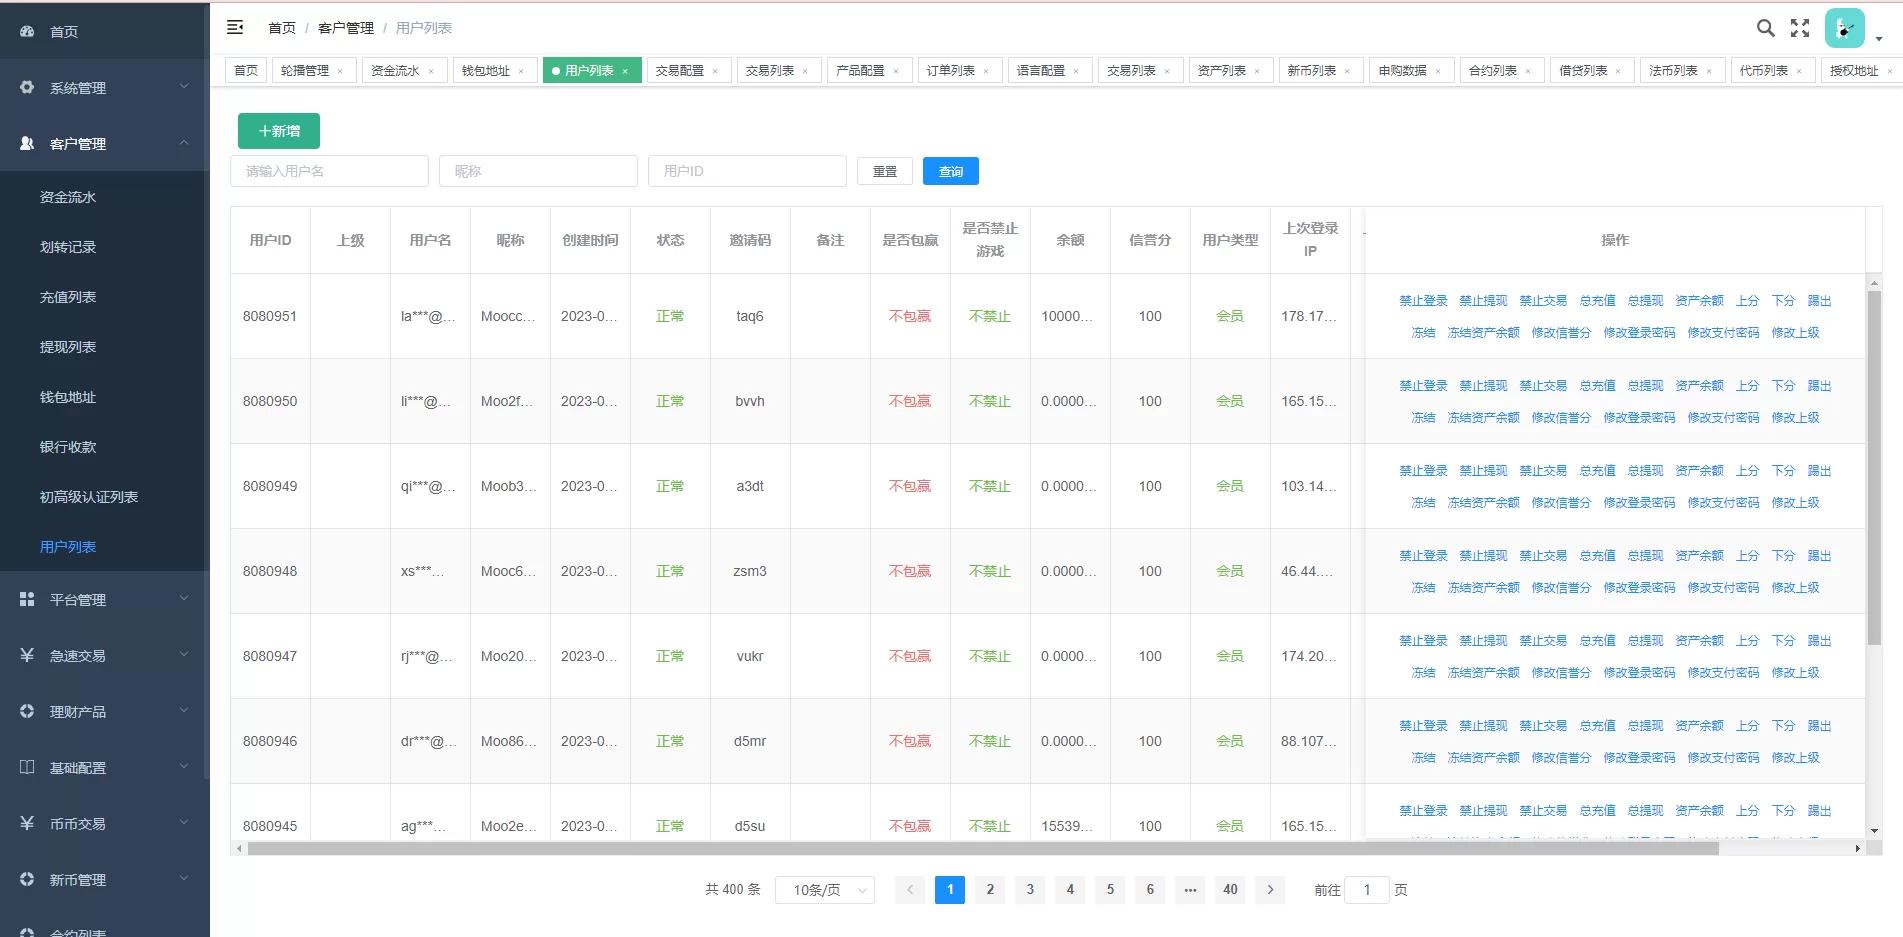Collapse sidebar with the hamburger icon
This screenshot has height=937, width=1903.
tap(235, 27)
